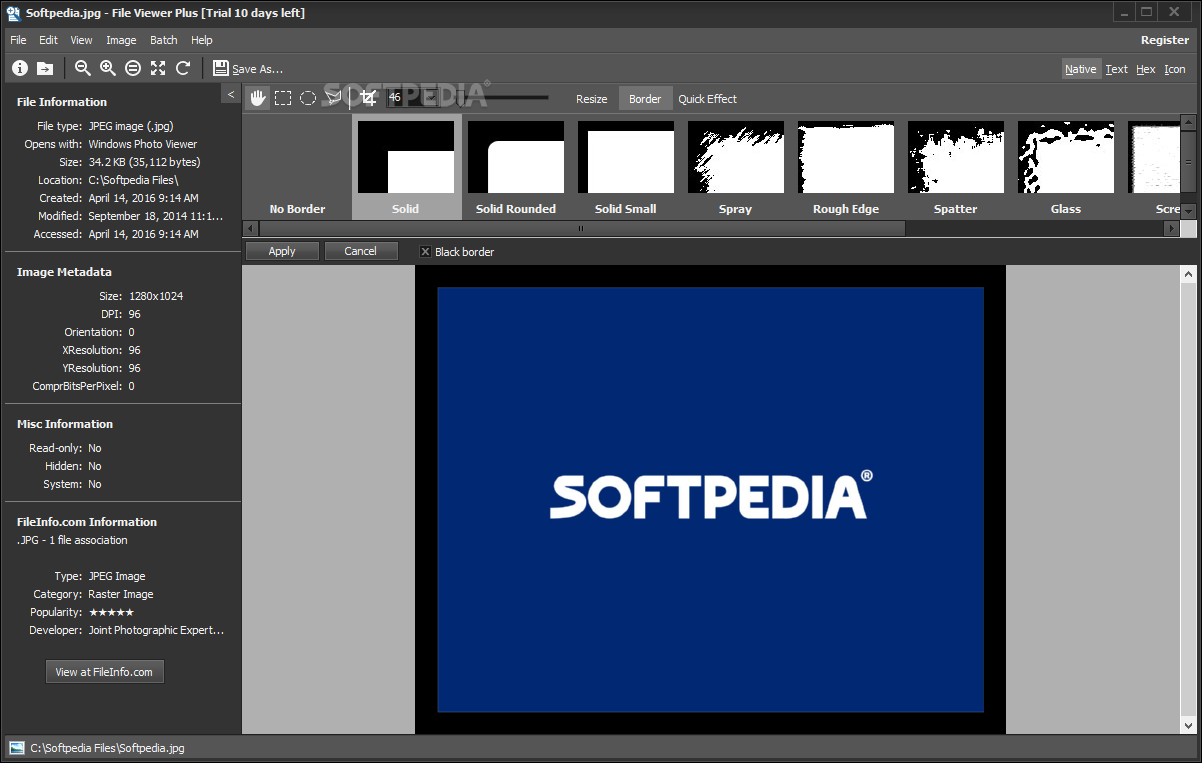
Task: Toggle the Black border checkbox
Action: (x=425, y=252)
